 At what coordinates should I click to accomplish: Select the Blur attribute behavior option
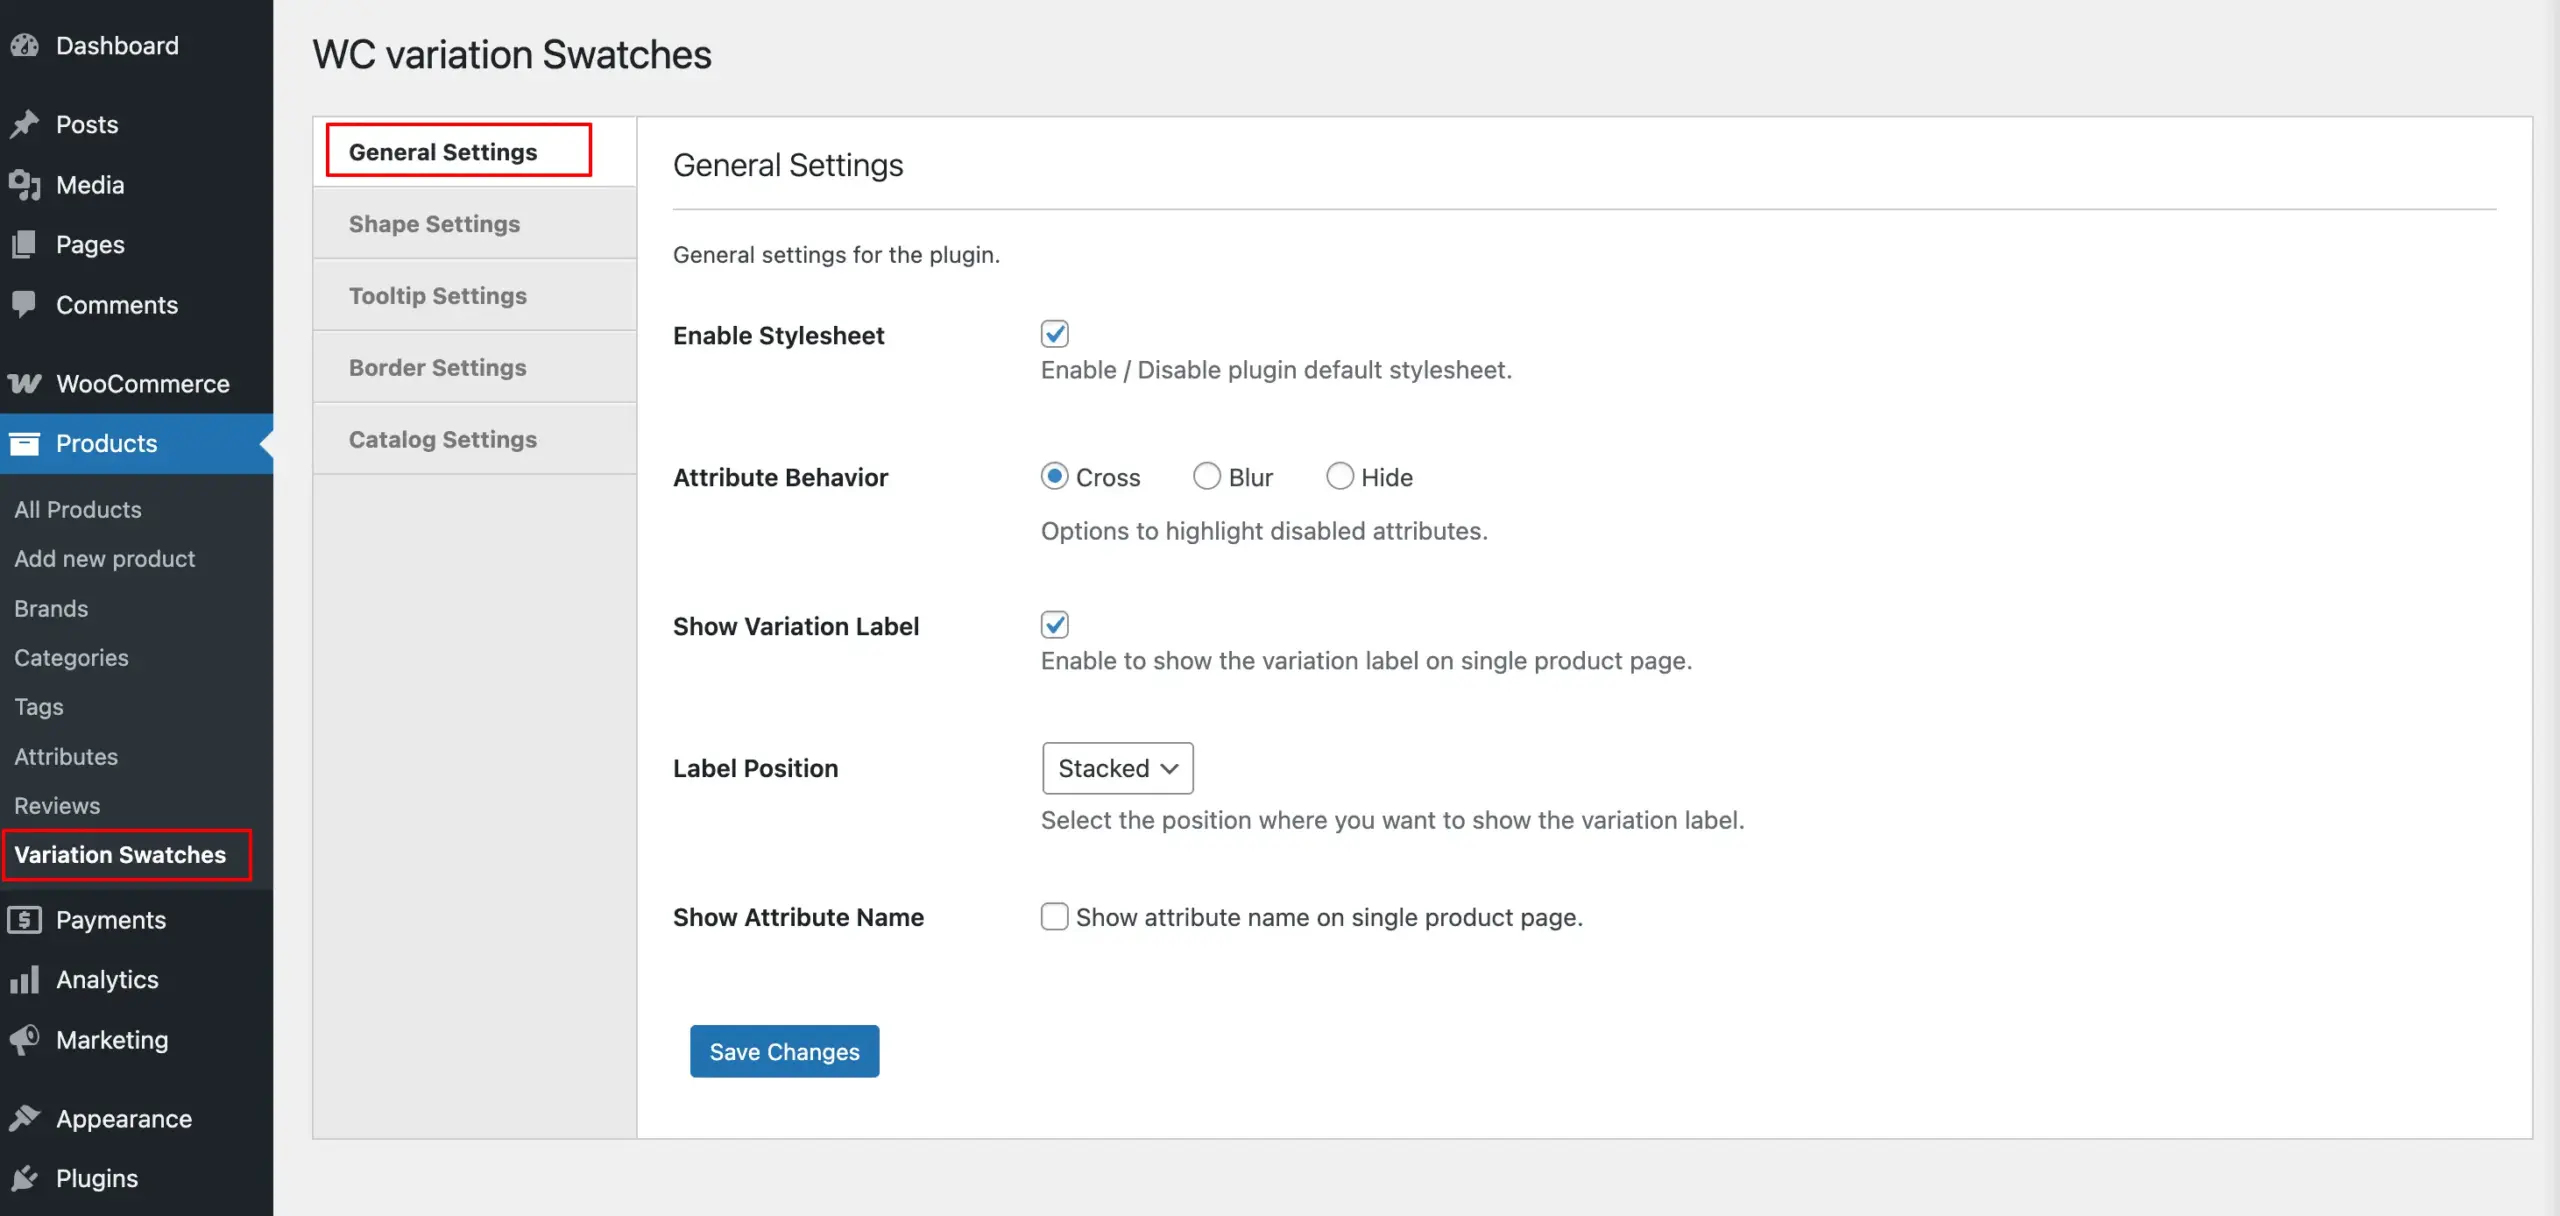pos(1206,476)
